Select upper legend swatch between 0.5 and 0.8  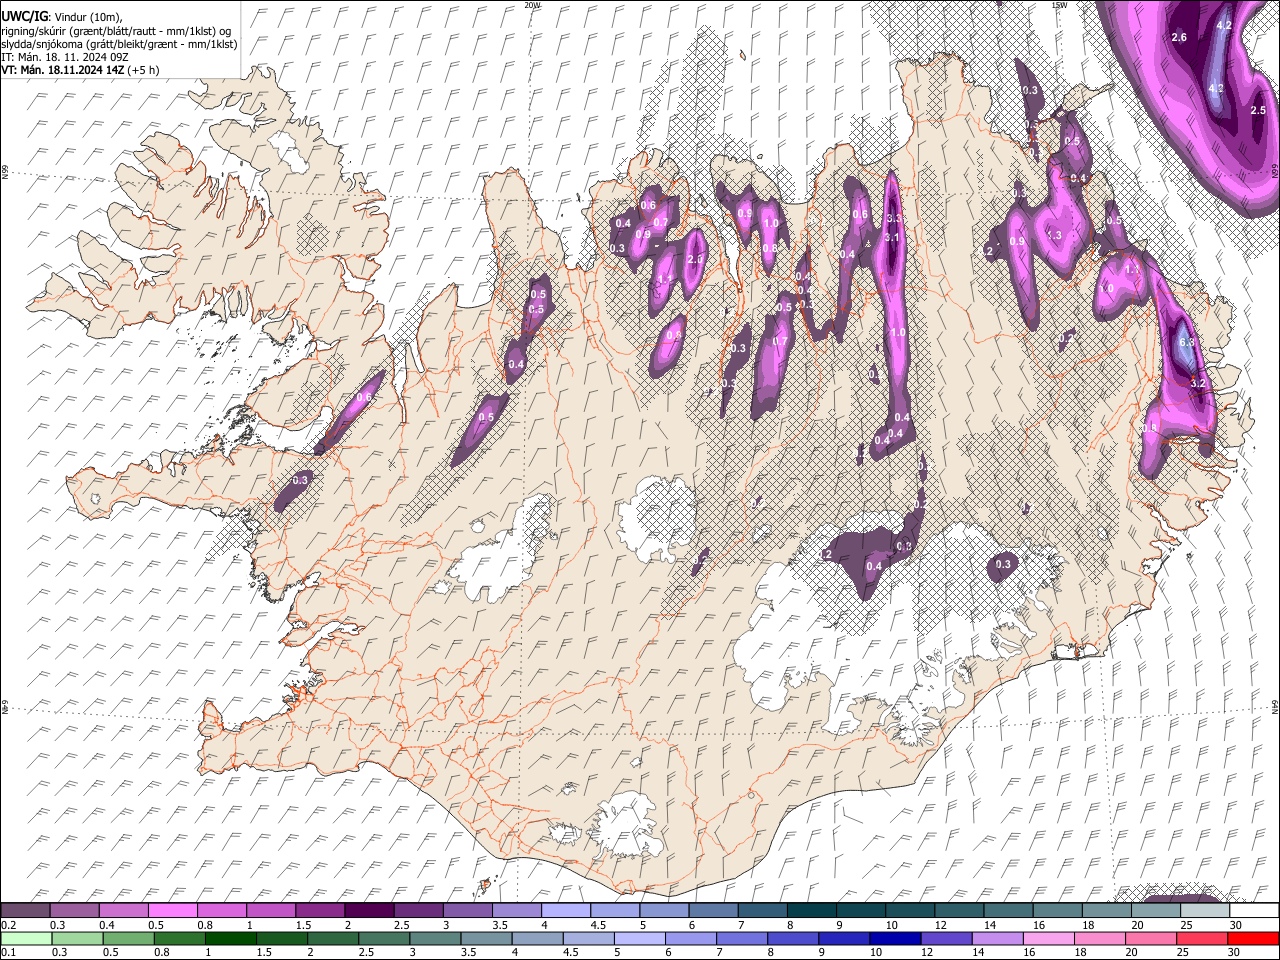(x=172, y=910)
